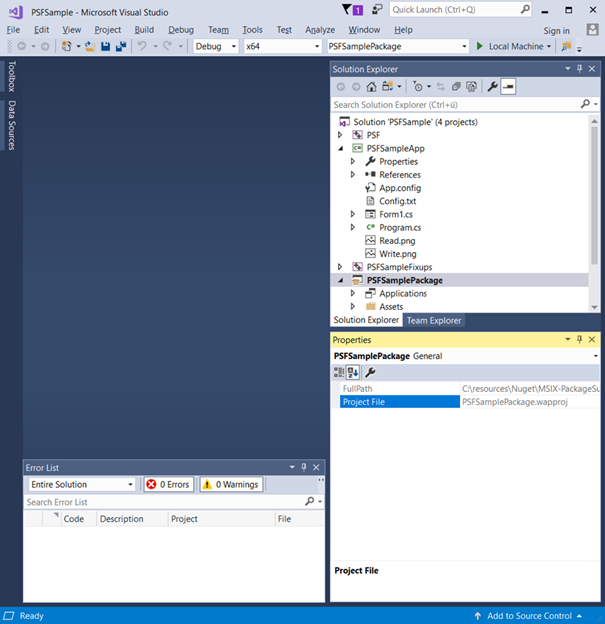Click the Search Error List field
Image resolution: width=605 pixels, height=624 pixels.
[x=174, y=502]
